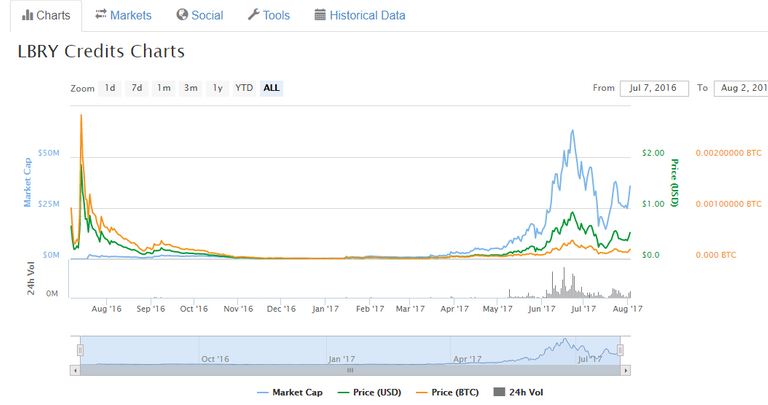Set chart zoom to YTD
The width and height of the screenshot is (768, 405).
click(244, 88)
